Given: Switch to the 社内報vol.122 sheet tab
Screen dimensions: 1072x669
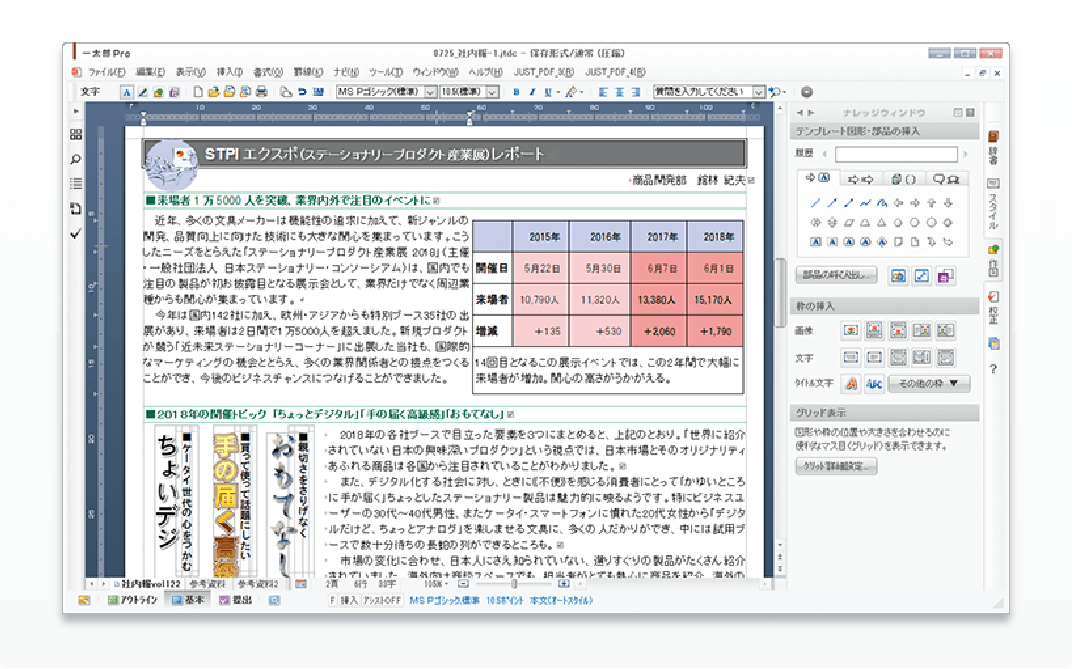Looking at the screenshot, I should pos(147,584).
